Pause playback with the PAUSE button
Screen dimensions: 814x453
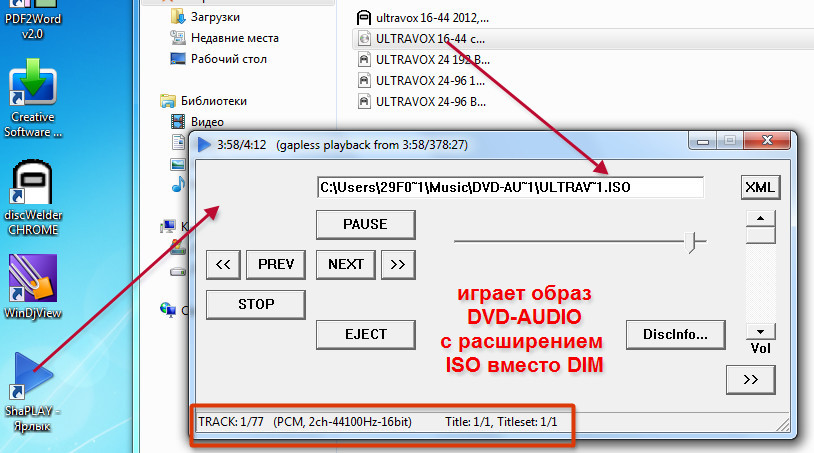(365, 225)
